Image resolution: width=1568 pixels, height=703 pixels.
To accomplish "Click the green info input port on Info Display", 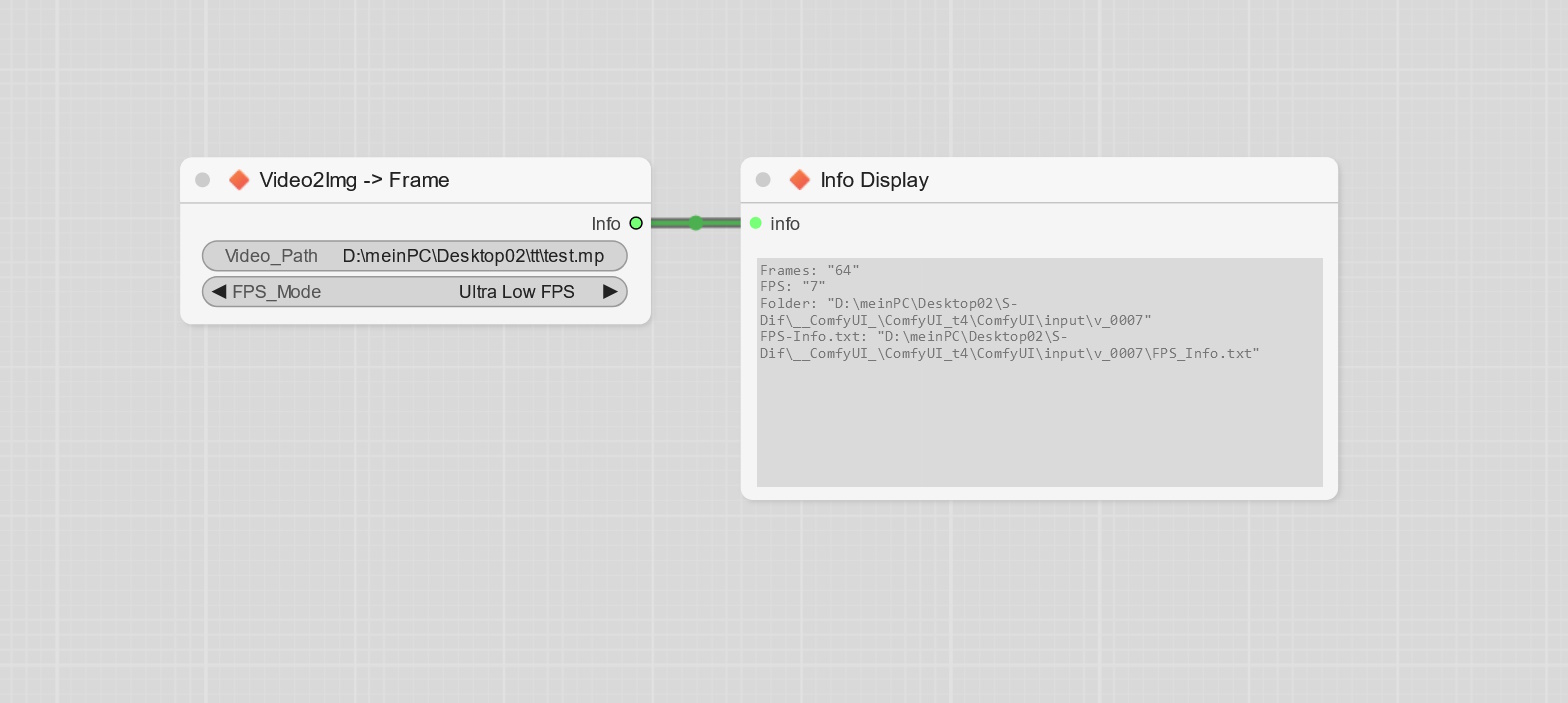I will [x=756, y=223].
